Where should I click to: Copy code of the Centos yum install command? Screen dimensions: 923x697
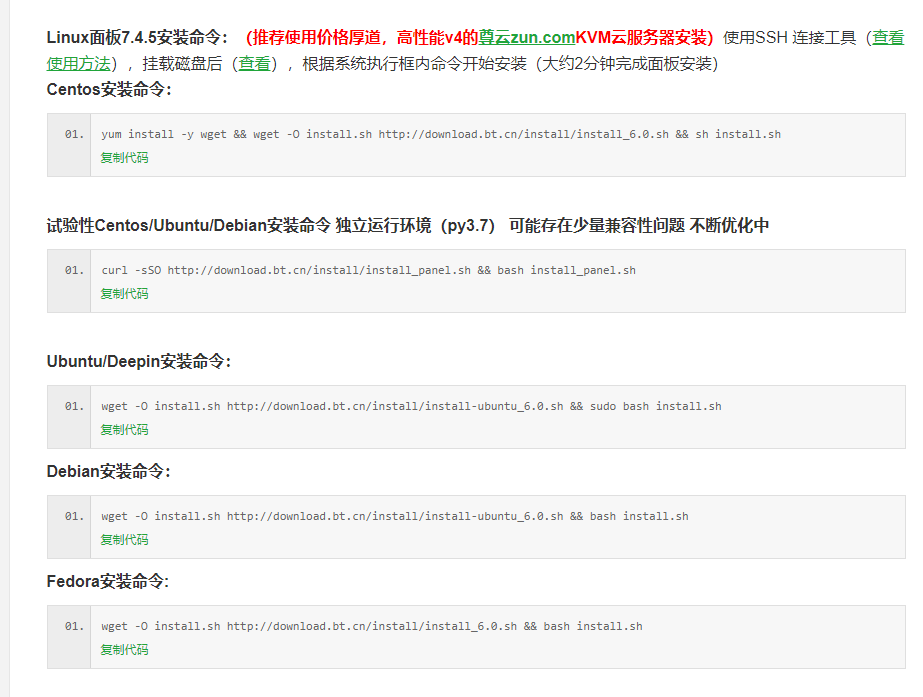click(124, 158)
